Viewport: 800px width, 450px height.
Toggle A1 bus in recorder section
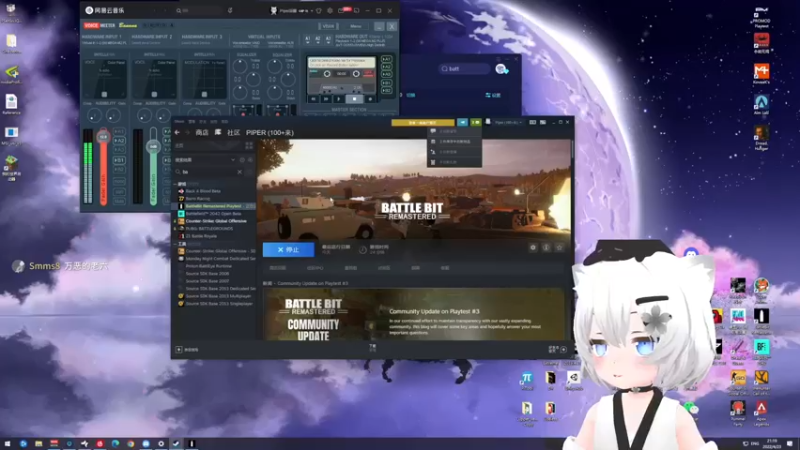pyautogui.click(x=386, y=59)
